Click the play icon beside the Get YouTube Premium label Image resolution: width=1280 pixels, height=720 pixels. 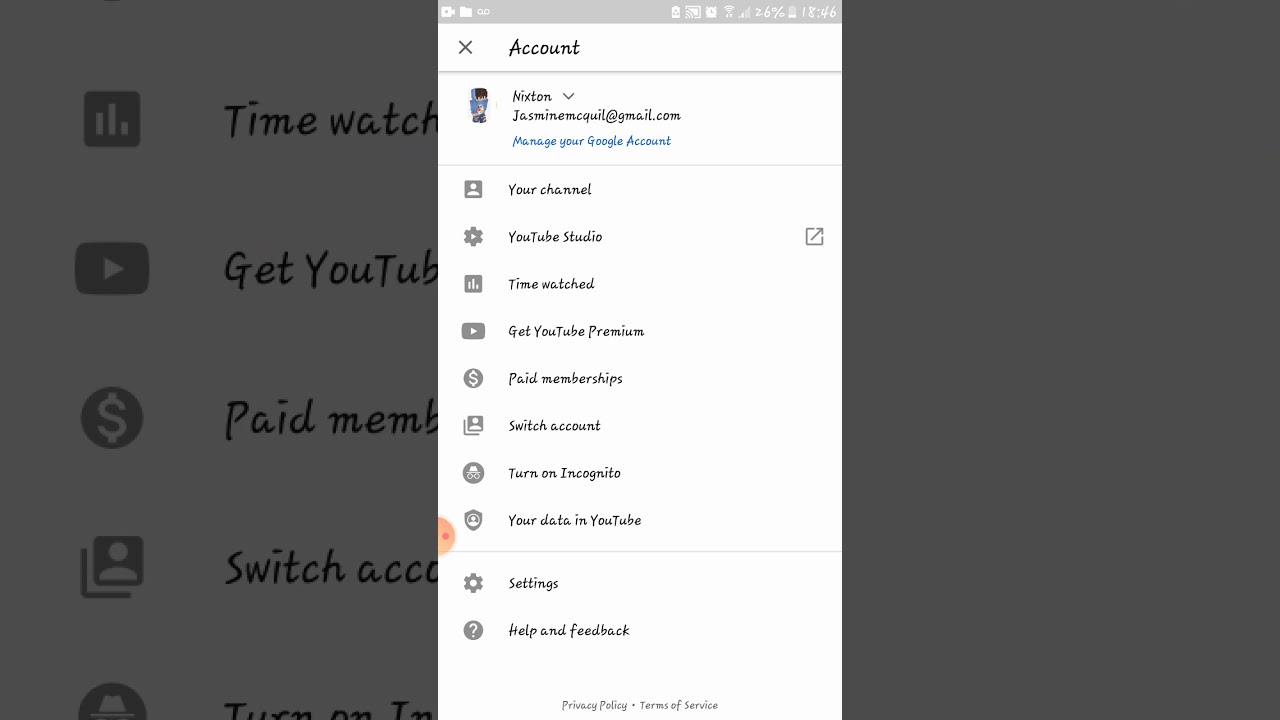click(473, 331)
